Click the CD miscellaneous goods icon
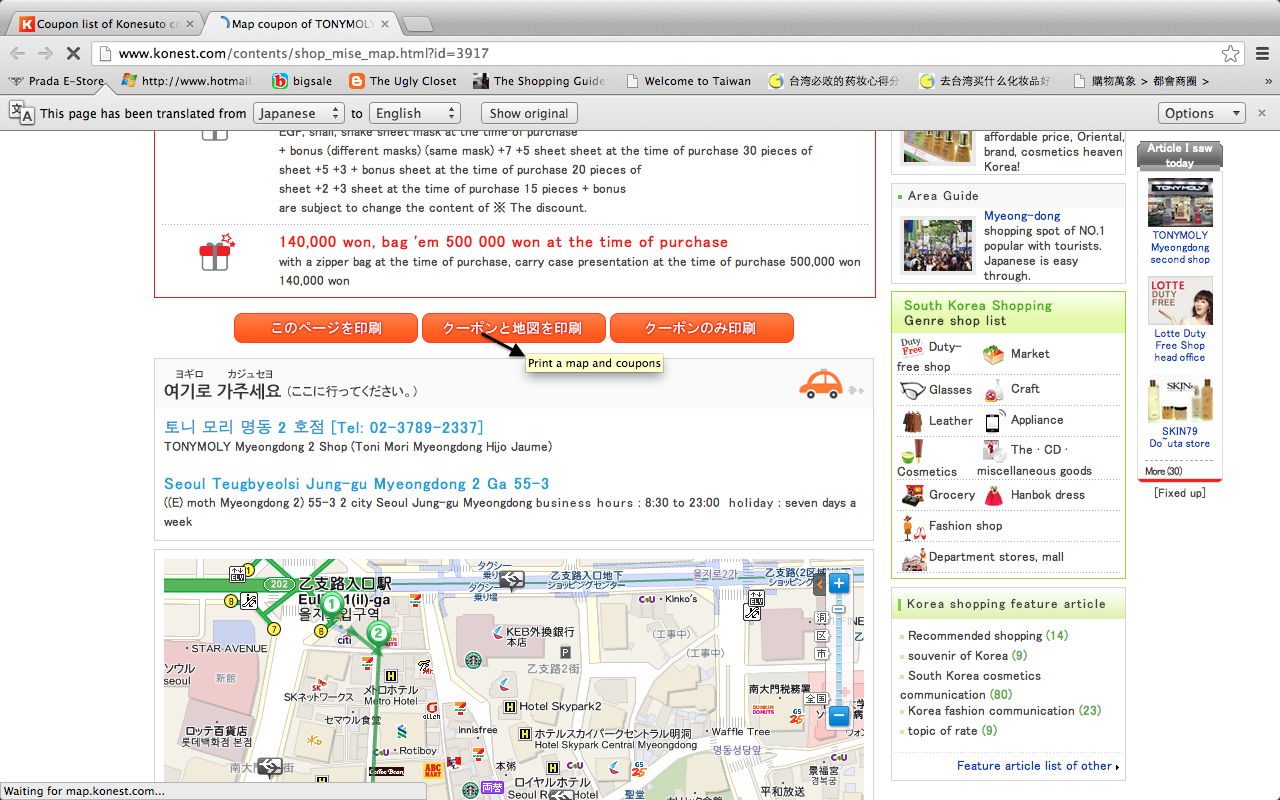 pos(994,451)
